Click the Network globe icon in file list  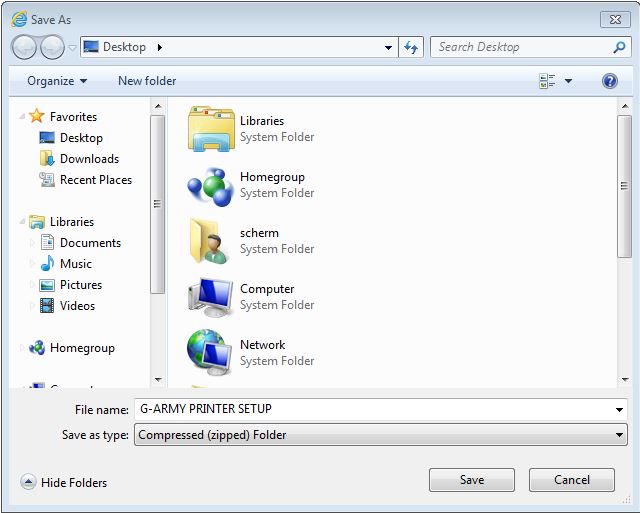[210, 352]
